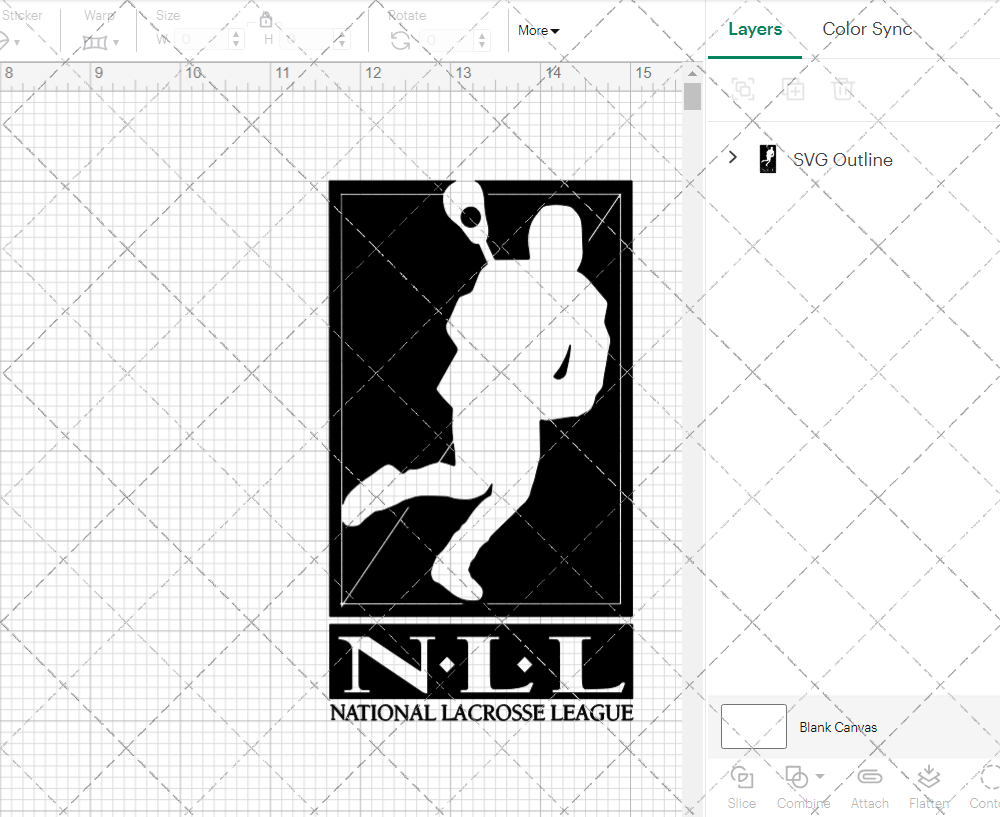Viewport: 1000px width, 817px height.
Task: Flatten the selected layers
Action: (x=928, y=787)
